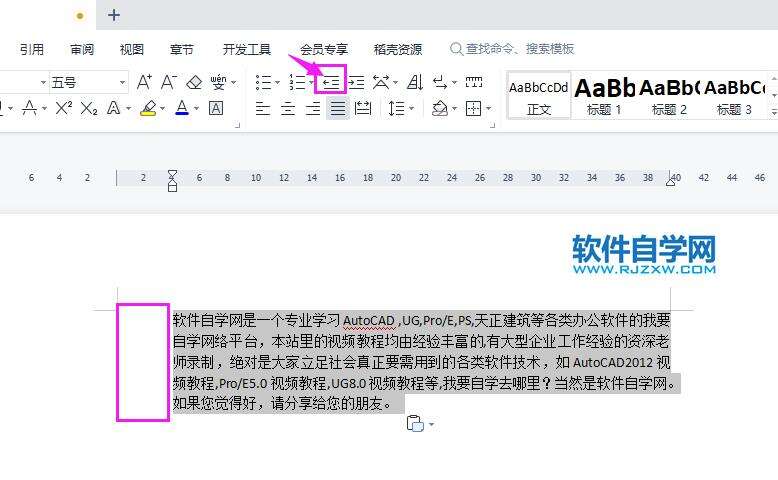Screen dimensions: 778x480
Task: Expand the font color dropdown arrow
Action: click(196, 108)
